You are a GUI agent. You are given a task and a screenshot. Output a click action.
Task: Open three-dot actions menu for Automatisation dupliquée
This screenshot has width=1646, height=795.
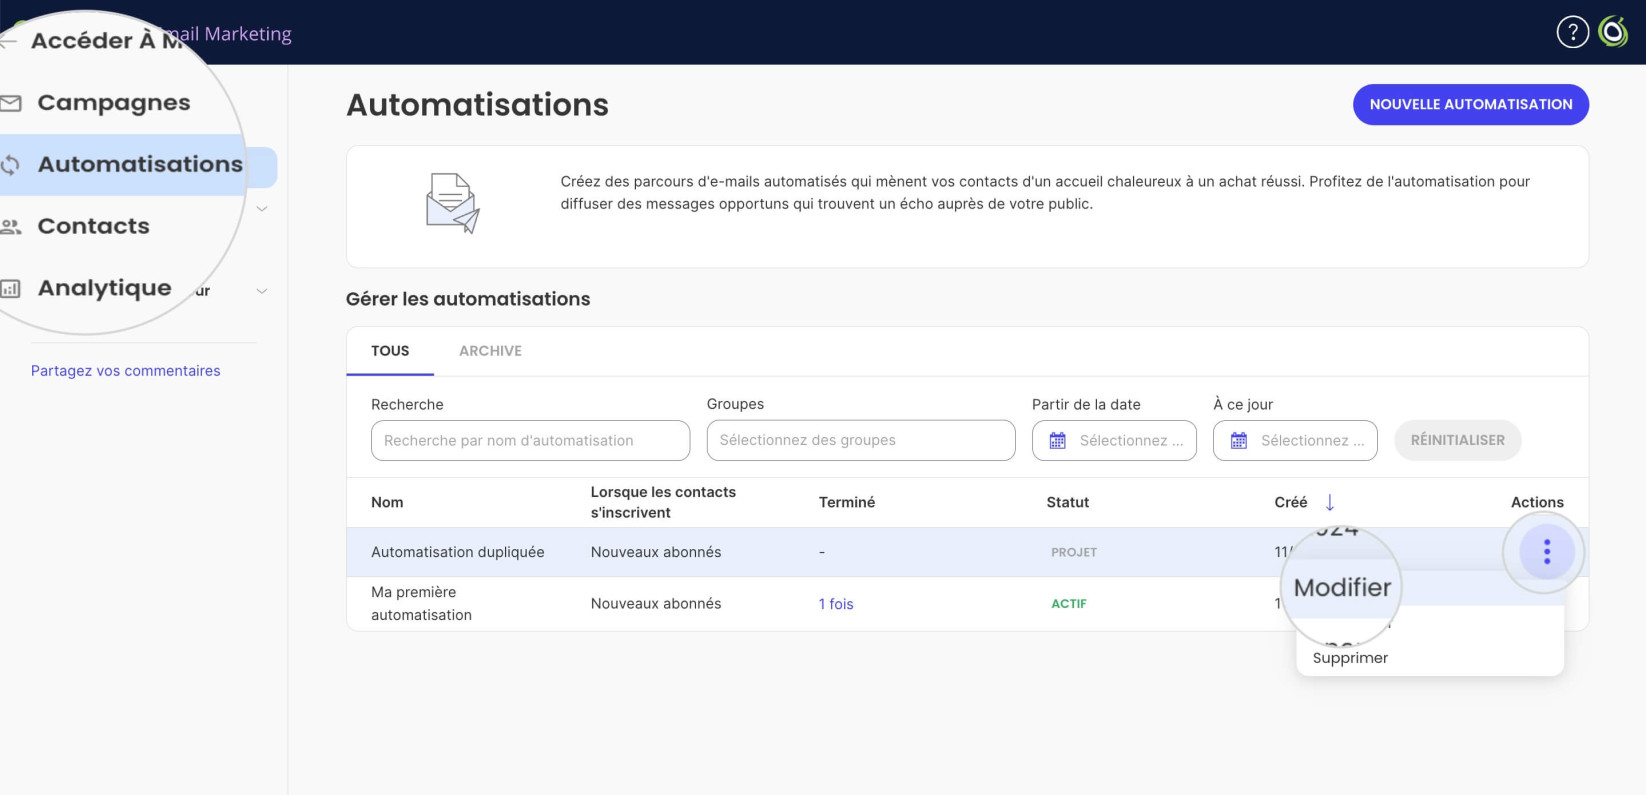click(1546, 552)
